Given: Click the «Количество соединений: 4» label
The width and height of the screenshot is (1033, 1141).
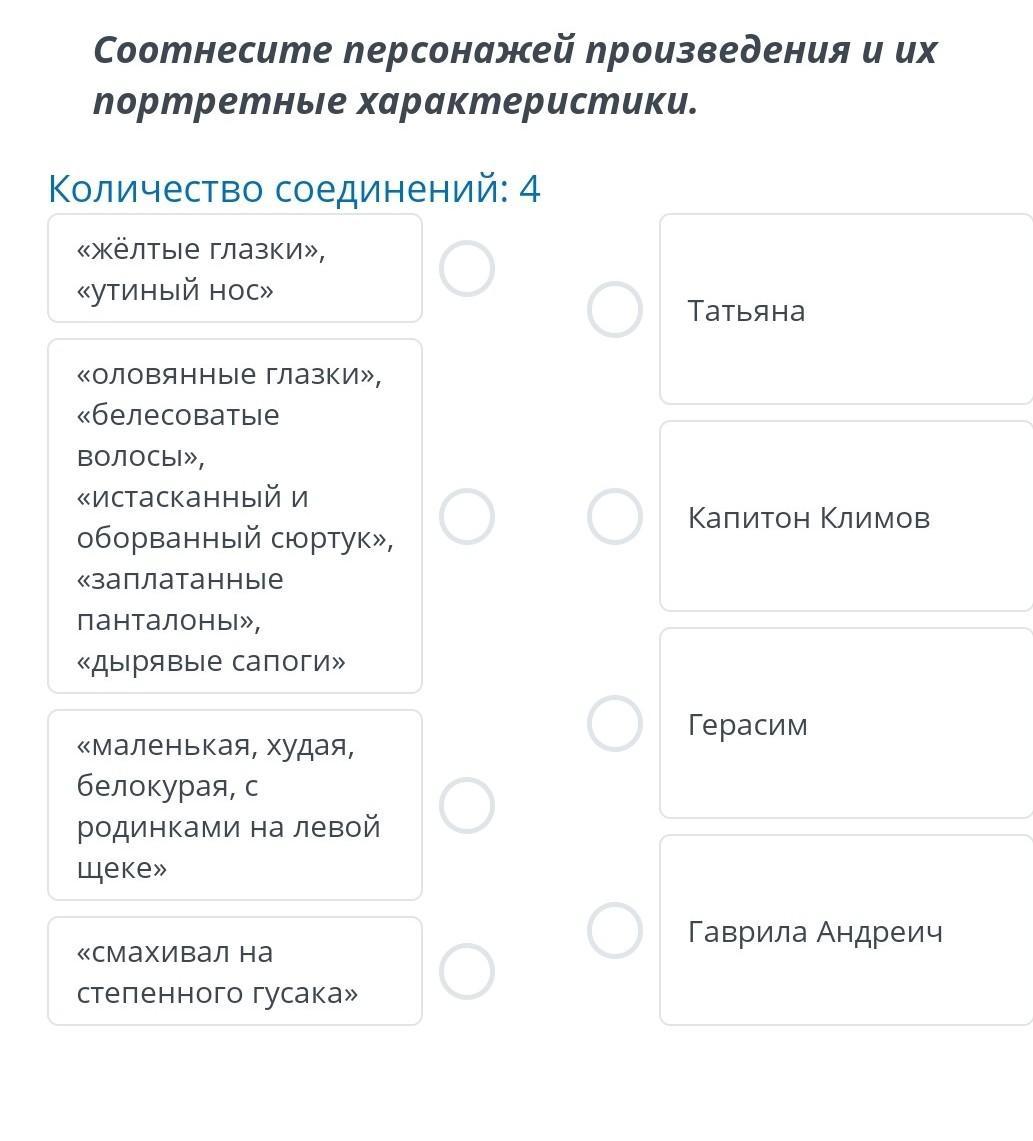Looking at the screenshot, I should 294,189.
